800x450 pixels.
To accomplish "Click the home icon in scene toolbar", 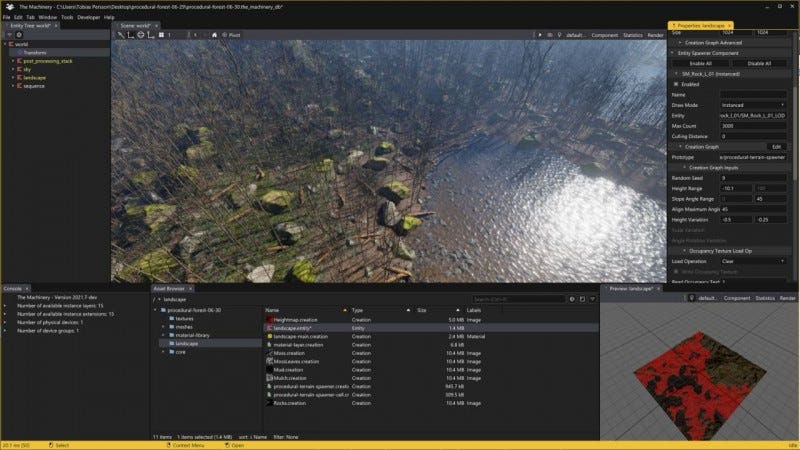I will (214, 35).
